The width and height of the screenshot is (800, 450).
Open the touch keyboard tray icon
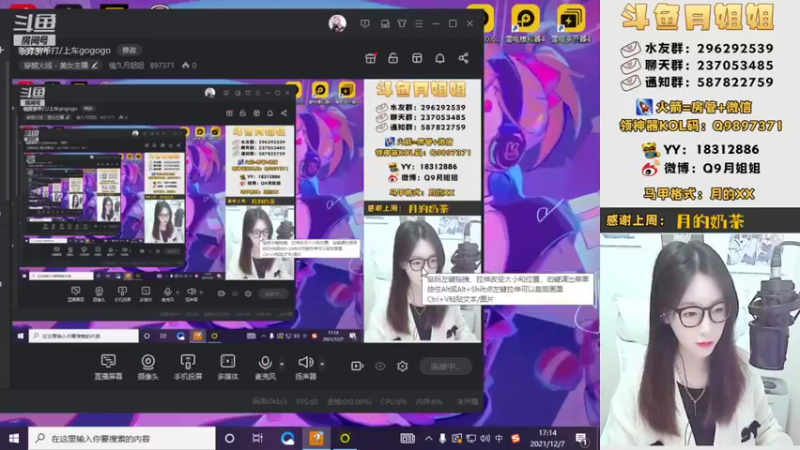pos(407,438)
